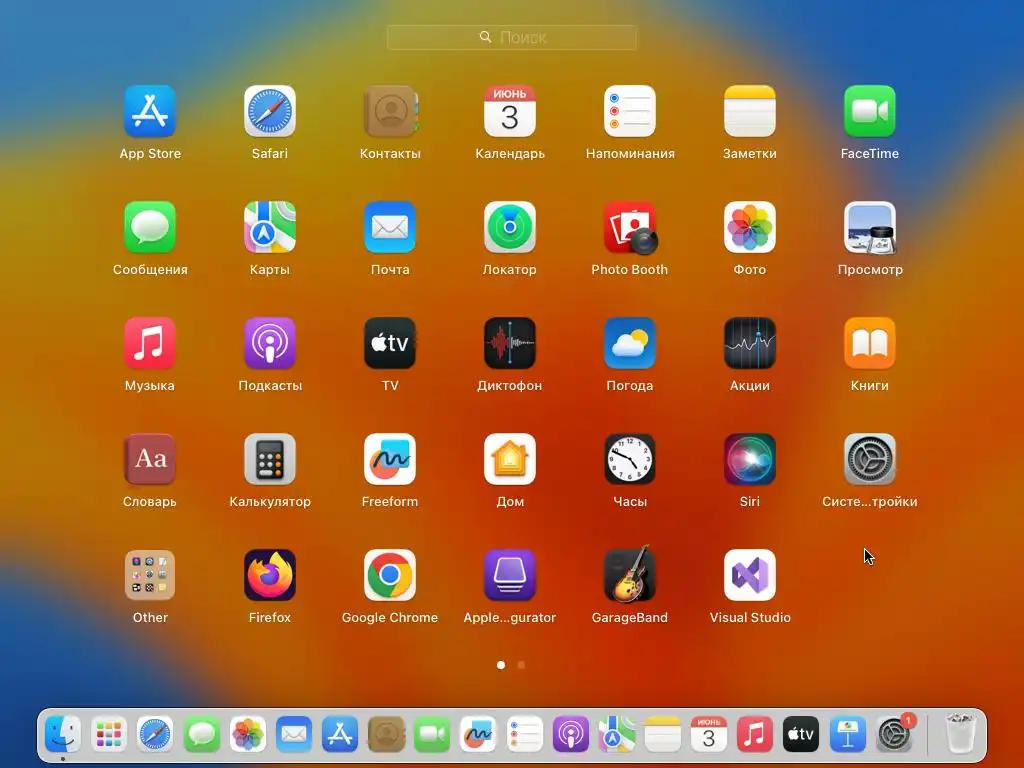The width and height of the screenshot is (1024, 768).
Task: Launch the Firefox browser
Action: tap(270, 575)
